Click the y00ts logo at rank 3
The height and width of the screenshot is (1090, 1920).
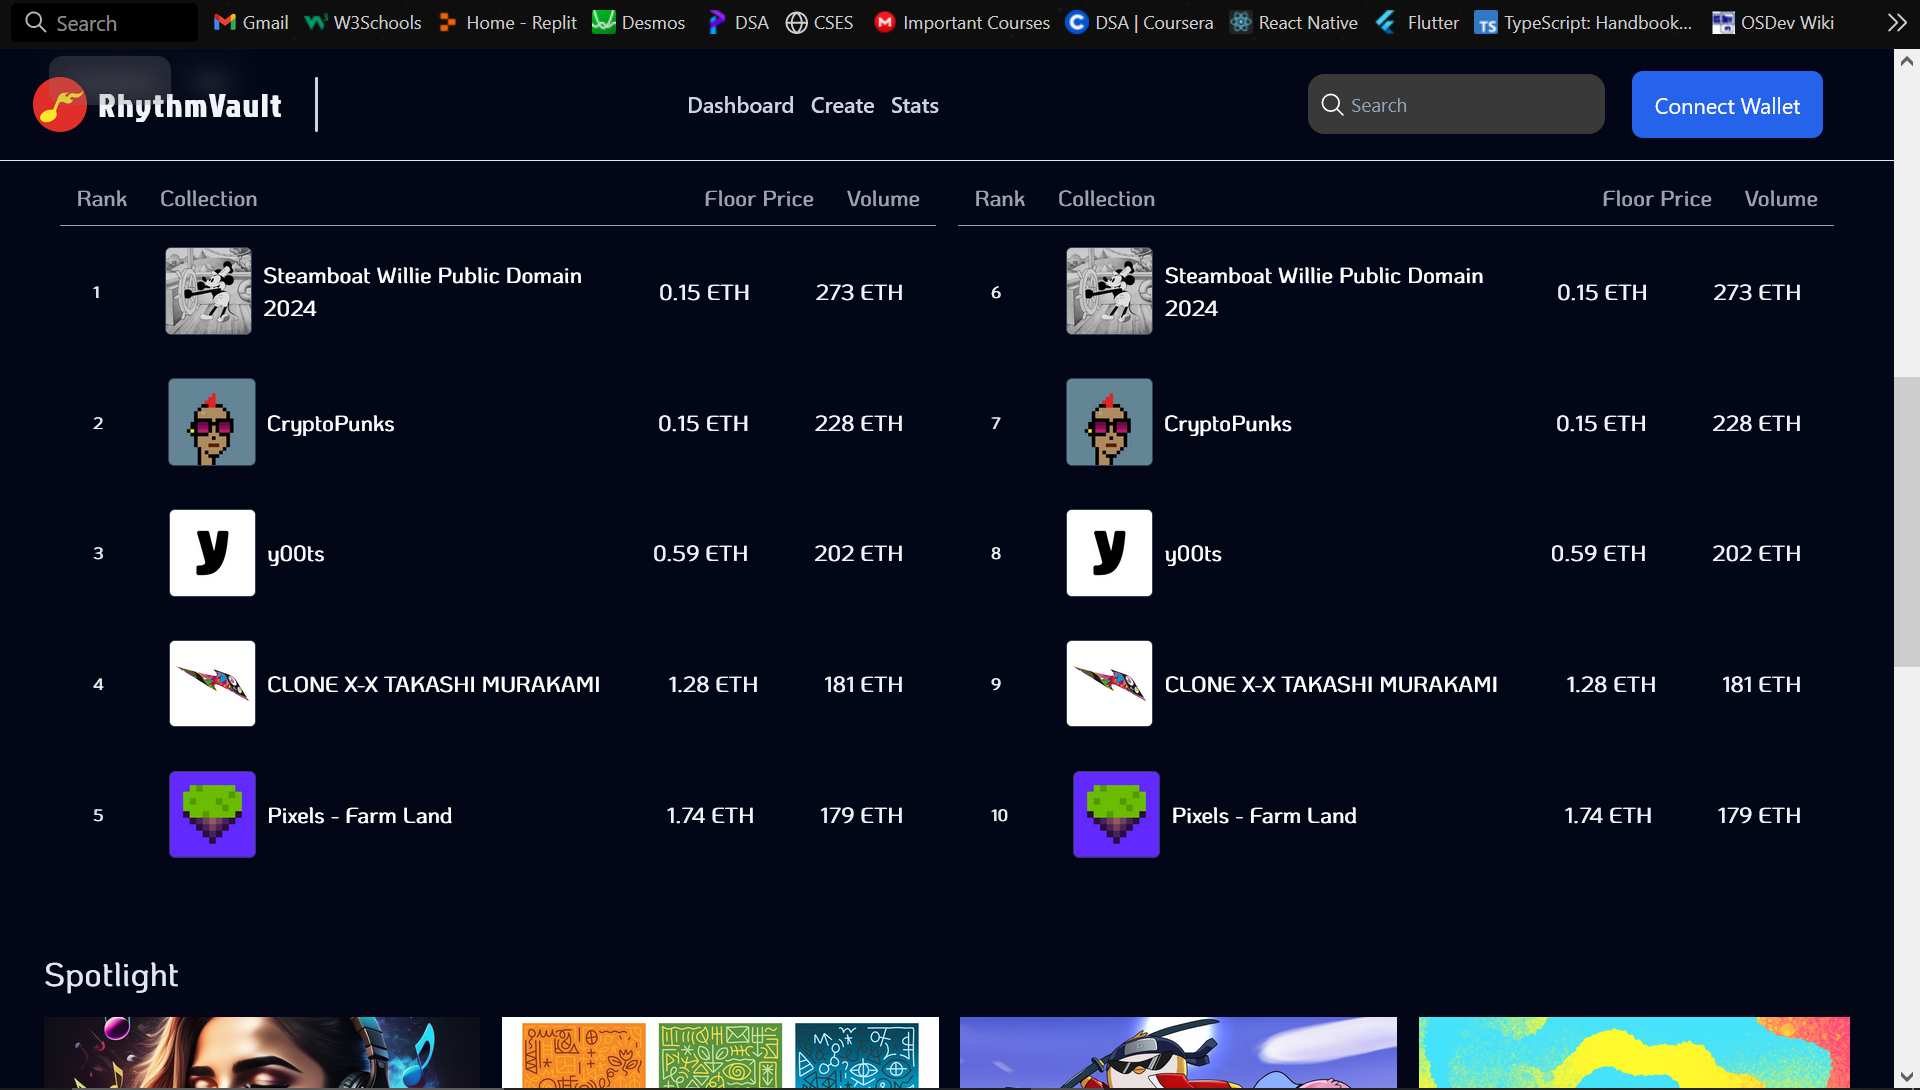(x=212, y=553)
